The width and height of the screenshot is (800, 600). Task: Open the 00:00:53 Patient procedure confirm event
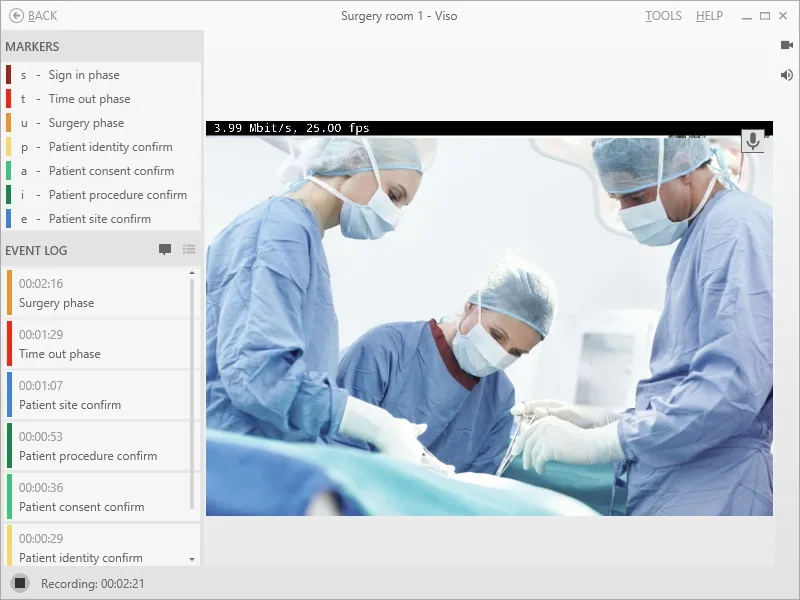click(x=97, y=445)
